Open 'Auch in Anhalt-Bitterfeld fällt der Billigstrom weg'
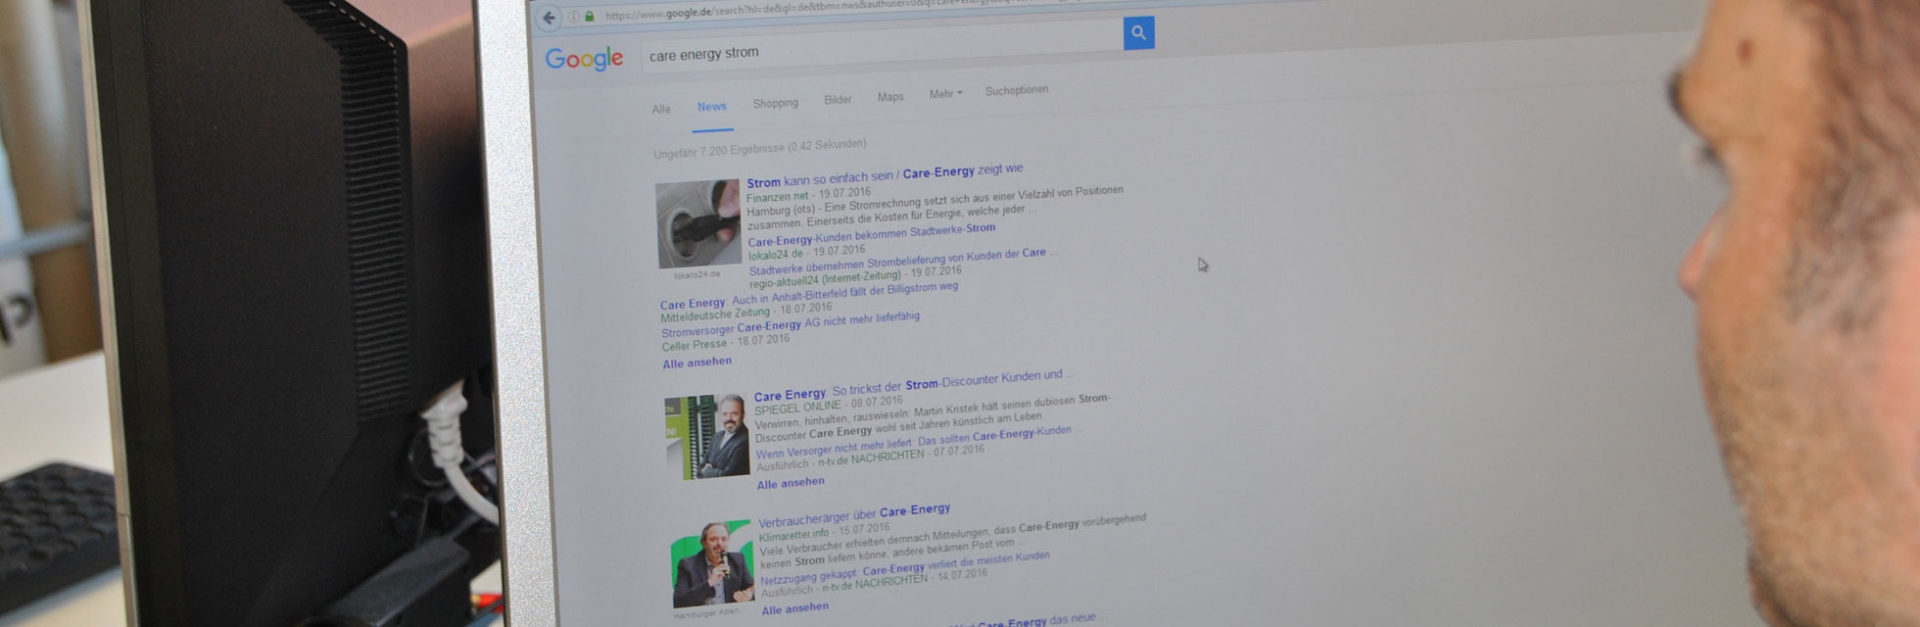The image size is (1920, 627). (808, 295)
